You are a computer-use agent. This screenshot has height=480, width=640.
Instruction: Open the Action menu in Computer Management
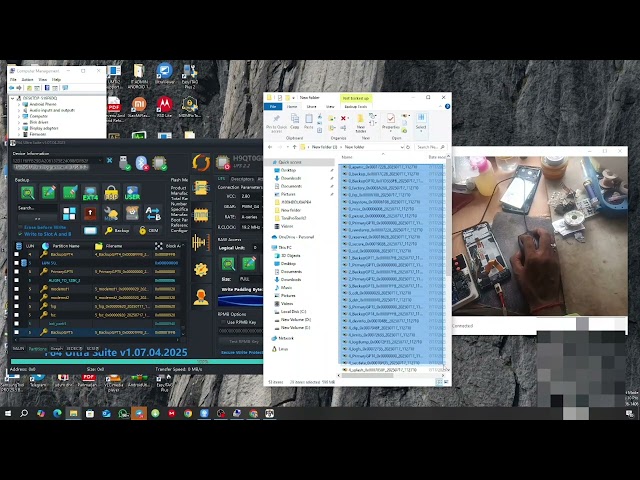pyautogui.click(x=27, y=80)
